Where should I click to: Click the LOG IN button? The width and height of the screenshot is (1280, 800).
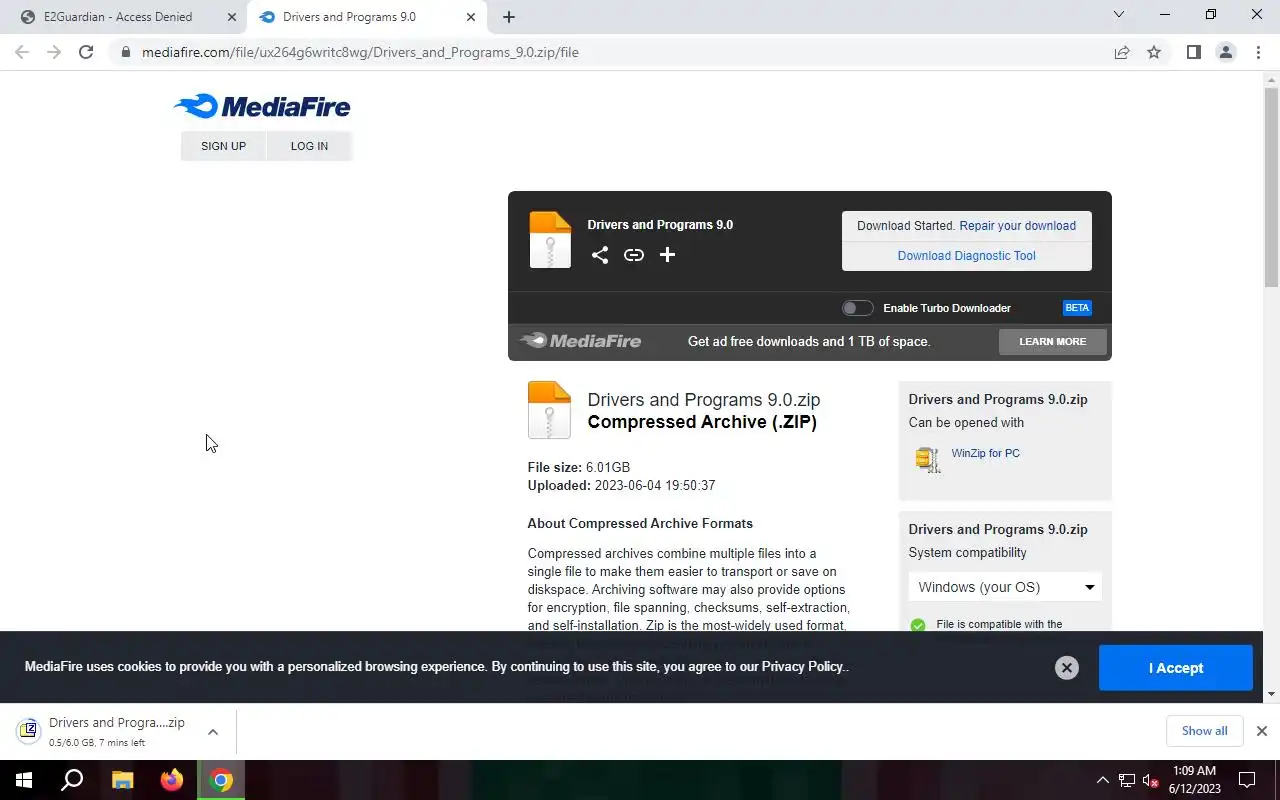[309, 146]
